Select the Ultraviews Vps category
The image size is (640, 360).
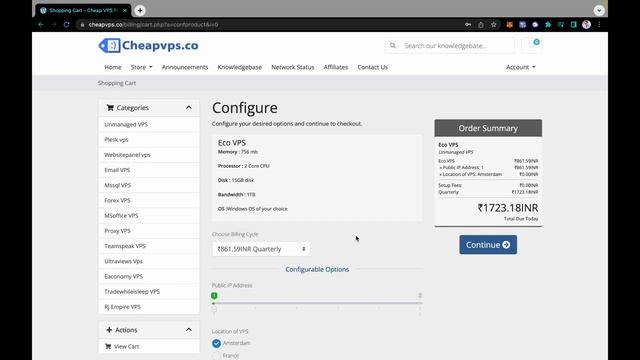click(x=149, y=261)
